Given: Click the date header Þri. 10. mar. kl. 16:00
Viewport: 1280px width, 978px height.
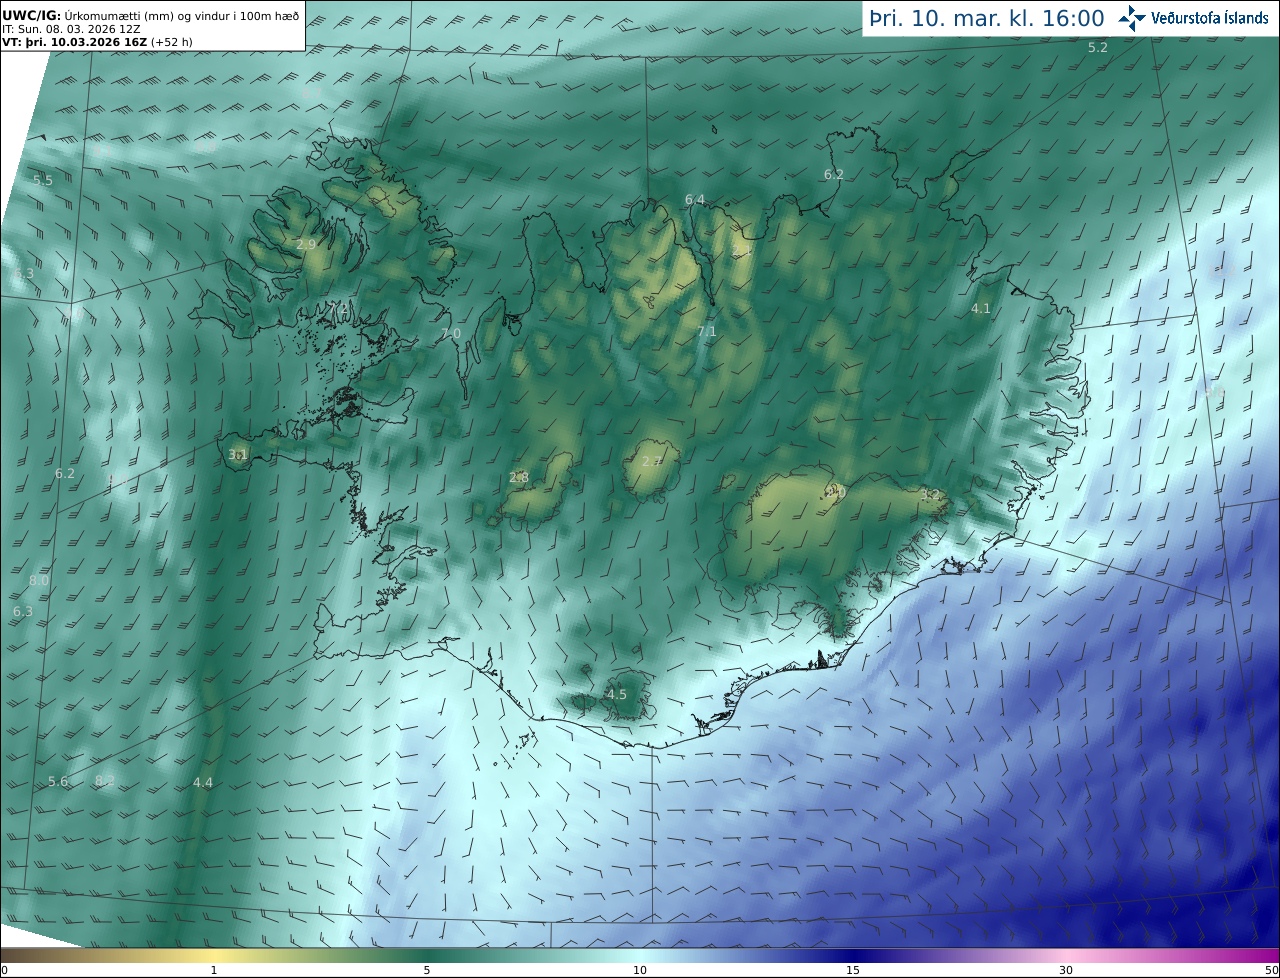Looking at the screenshot, I should click(987, 18).
